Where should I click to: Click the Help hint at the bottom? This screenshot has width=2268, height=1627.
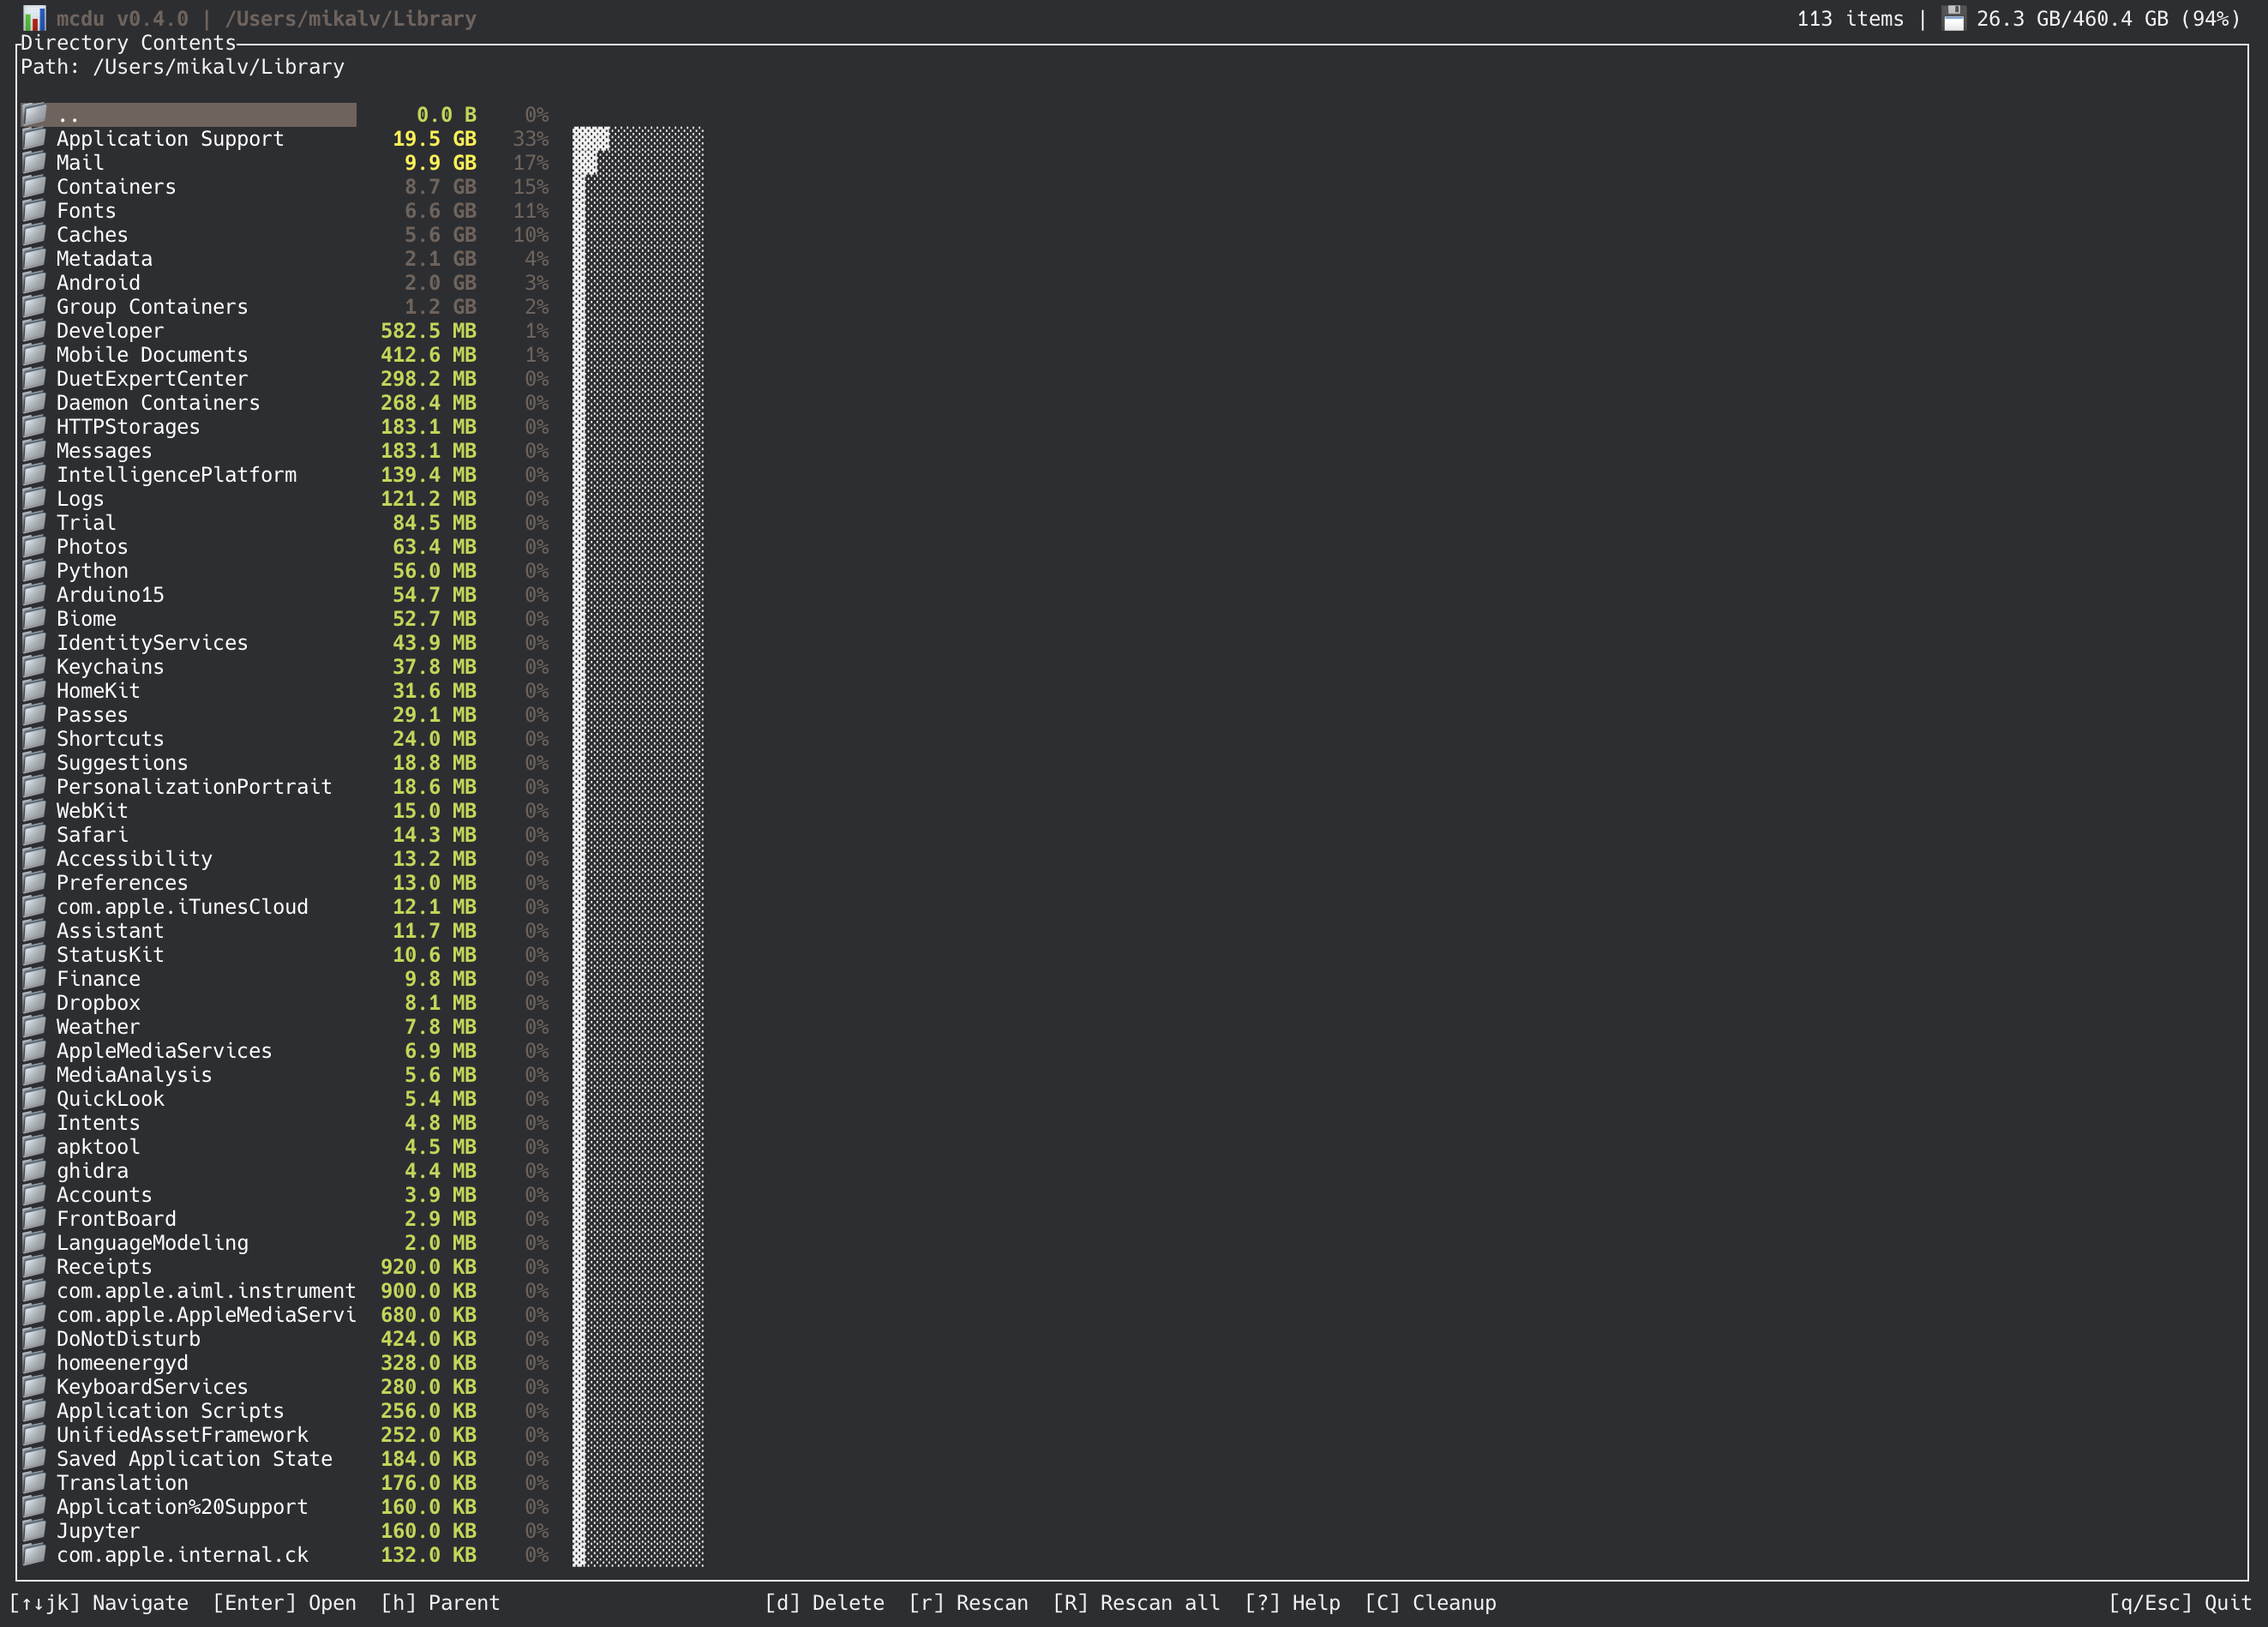pyautogui.click(x=1293, y=1602)
